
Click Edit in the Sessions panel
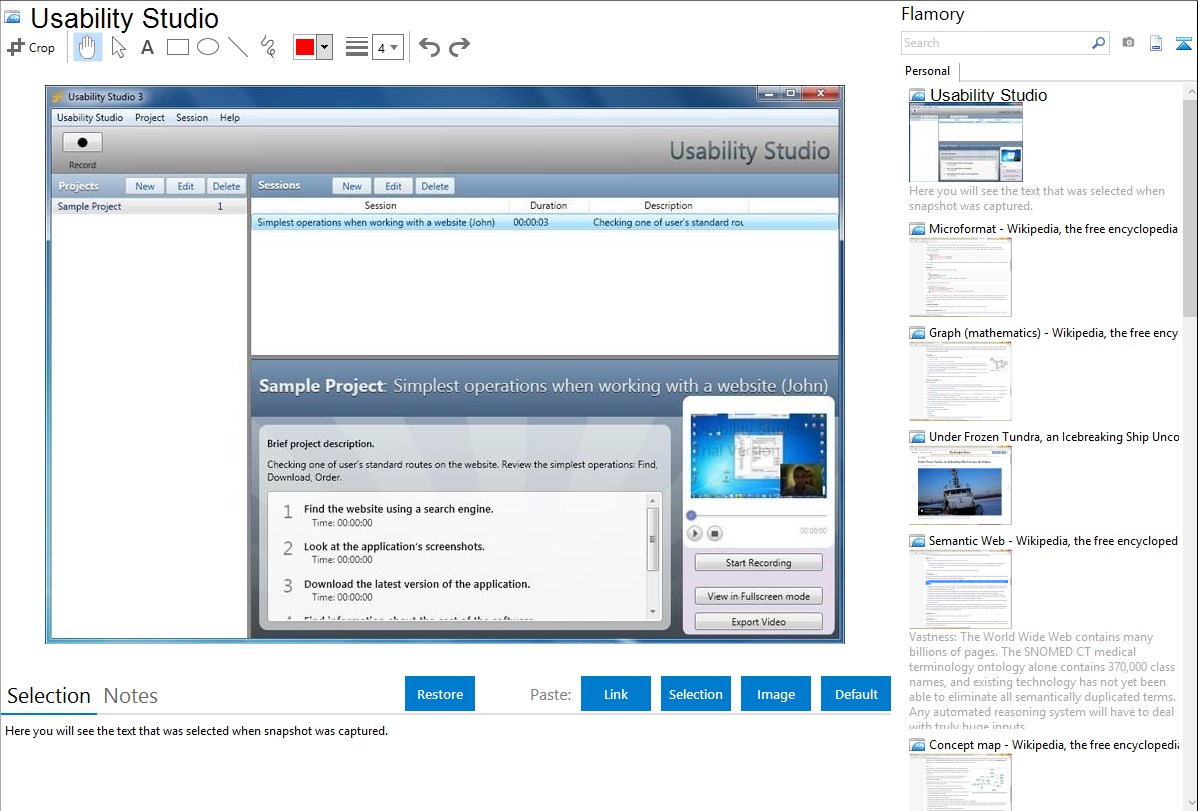point(393,186)
